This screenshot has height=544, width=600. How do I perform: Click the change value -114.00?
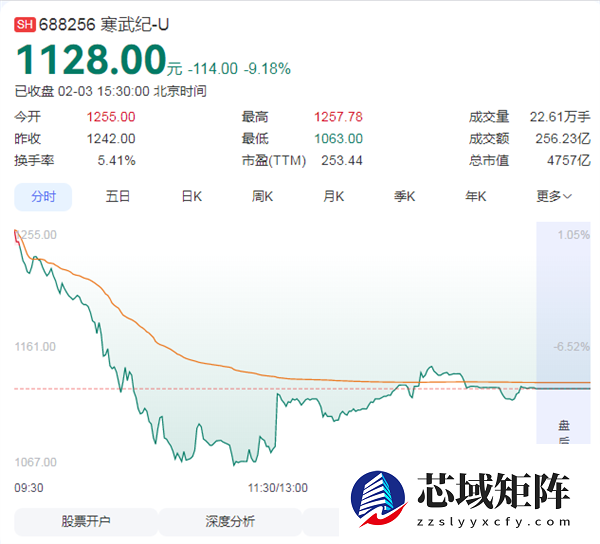213,69
